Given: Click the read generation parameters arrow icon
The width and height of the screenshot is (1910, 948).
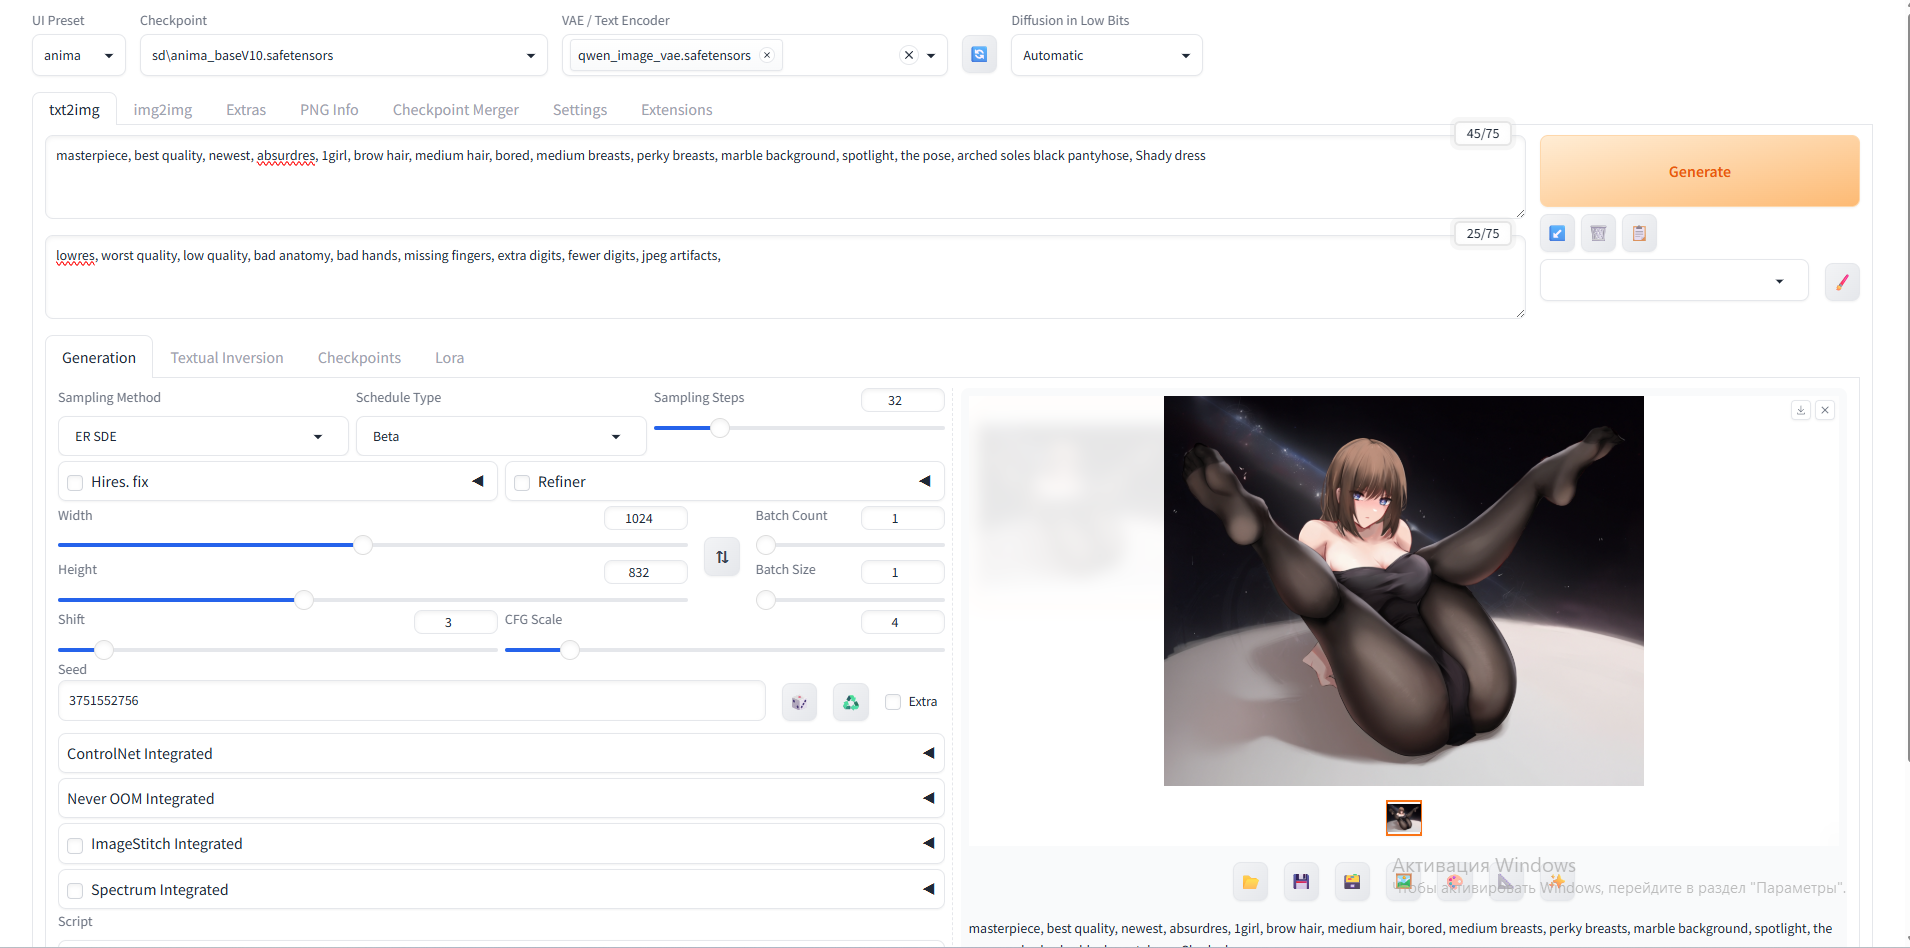Looking at the screenshot, I should tap(1557, 233).
